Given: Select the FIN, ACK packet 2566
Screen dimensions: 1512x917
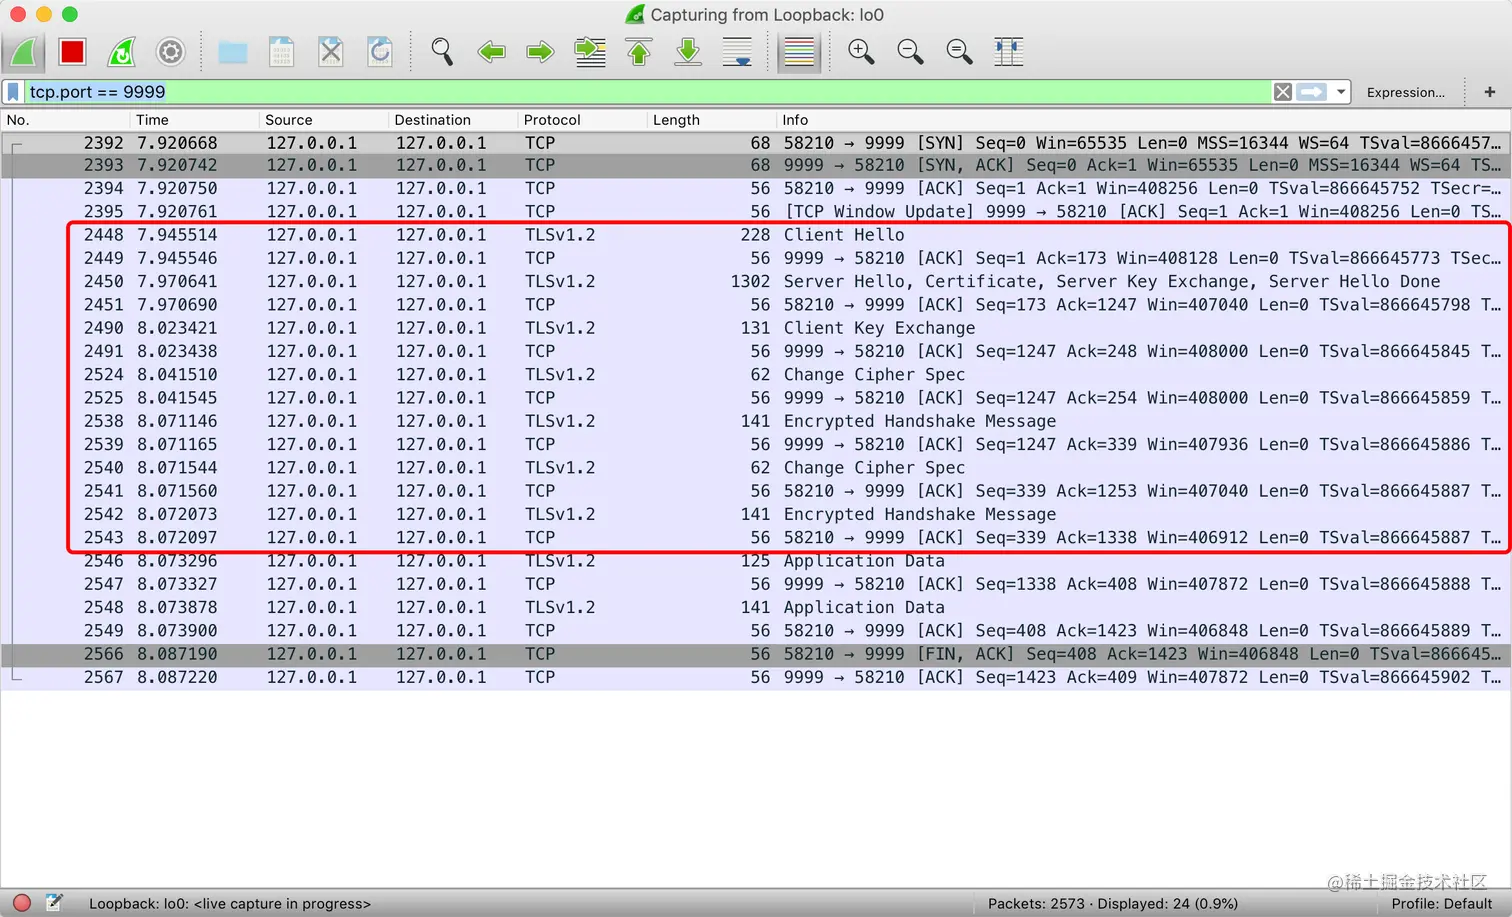Looking at the screenshot, I should pos(756,654).
